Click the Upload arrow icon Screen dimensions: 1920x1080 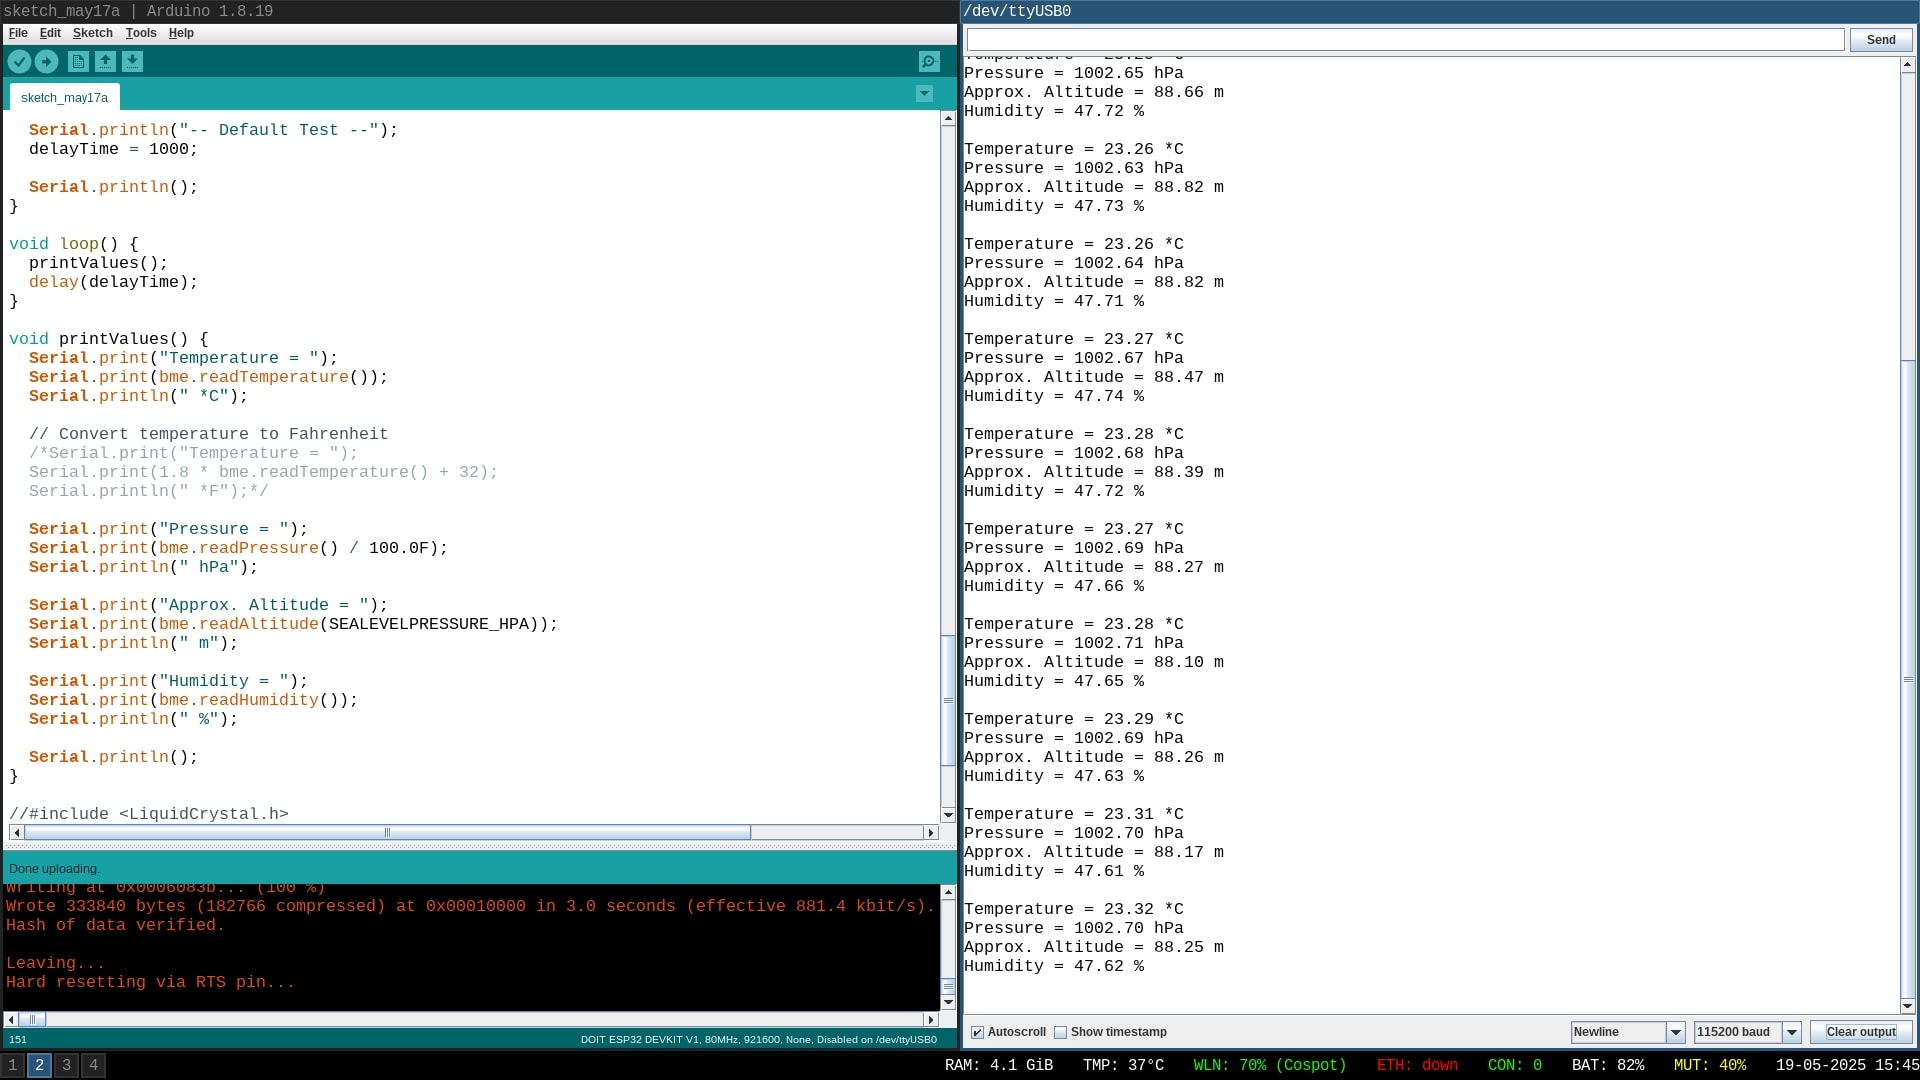46,62
